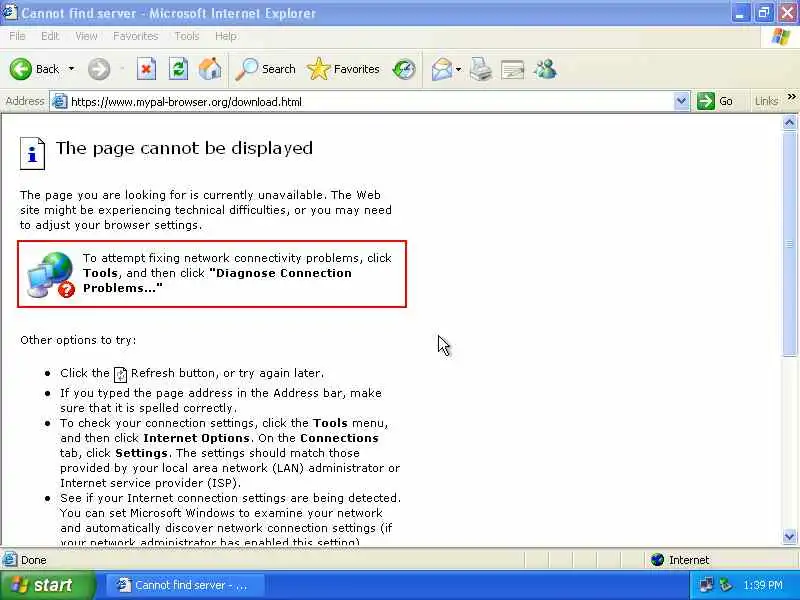Image resolution: width=800 pixels, height=600 pixels.
Task: Click the status bar page icon
Action: click(x=10, y=560)
